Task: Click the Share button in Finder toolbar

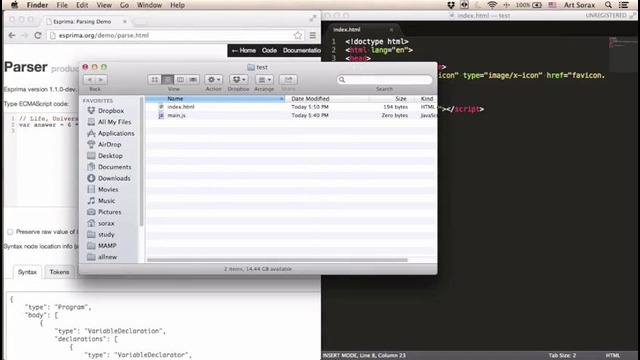Action: 288,80
